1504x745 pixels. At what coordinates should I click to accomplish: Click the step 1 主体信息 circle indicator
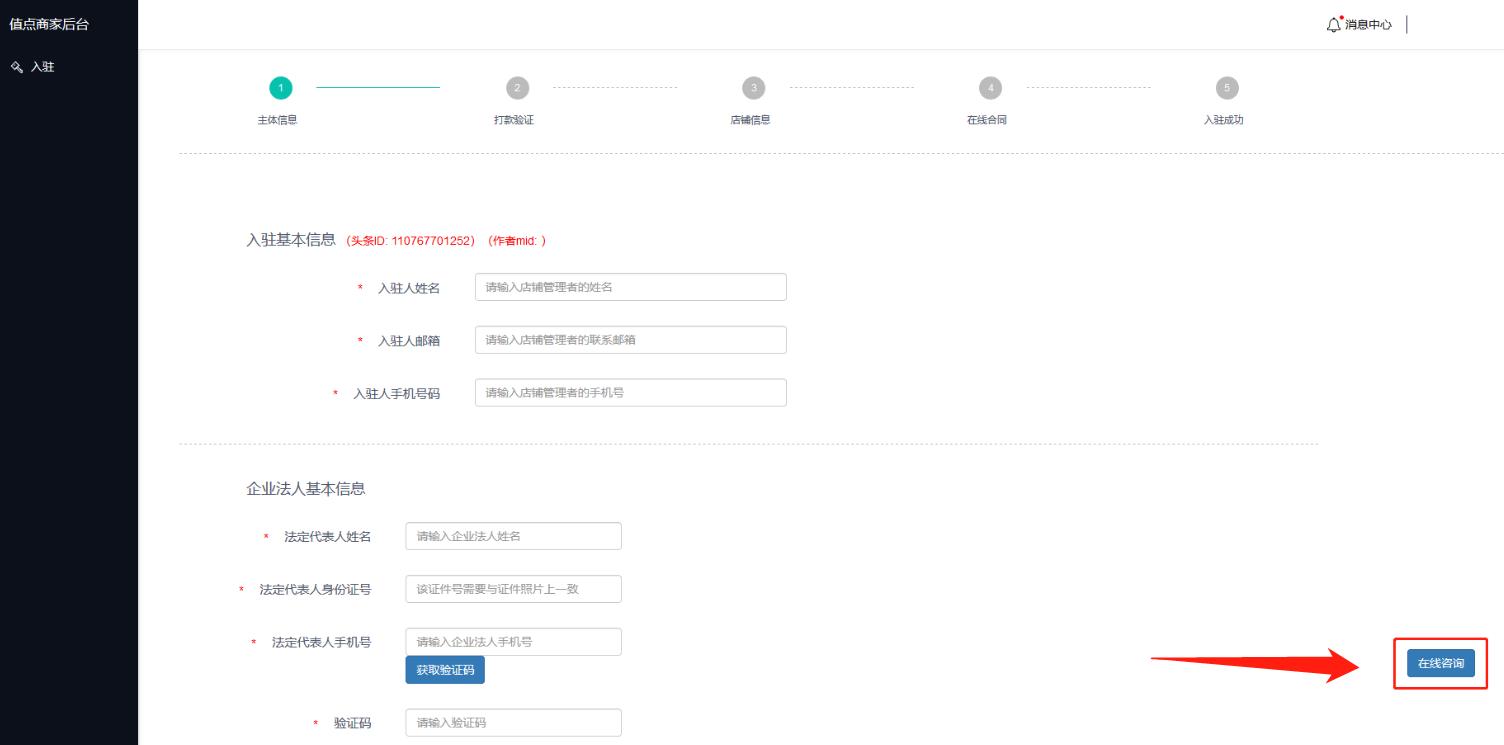pos(281,88)
